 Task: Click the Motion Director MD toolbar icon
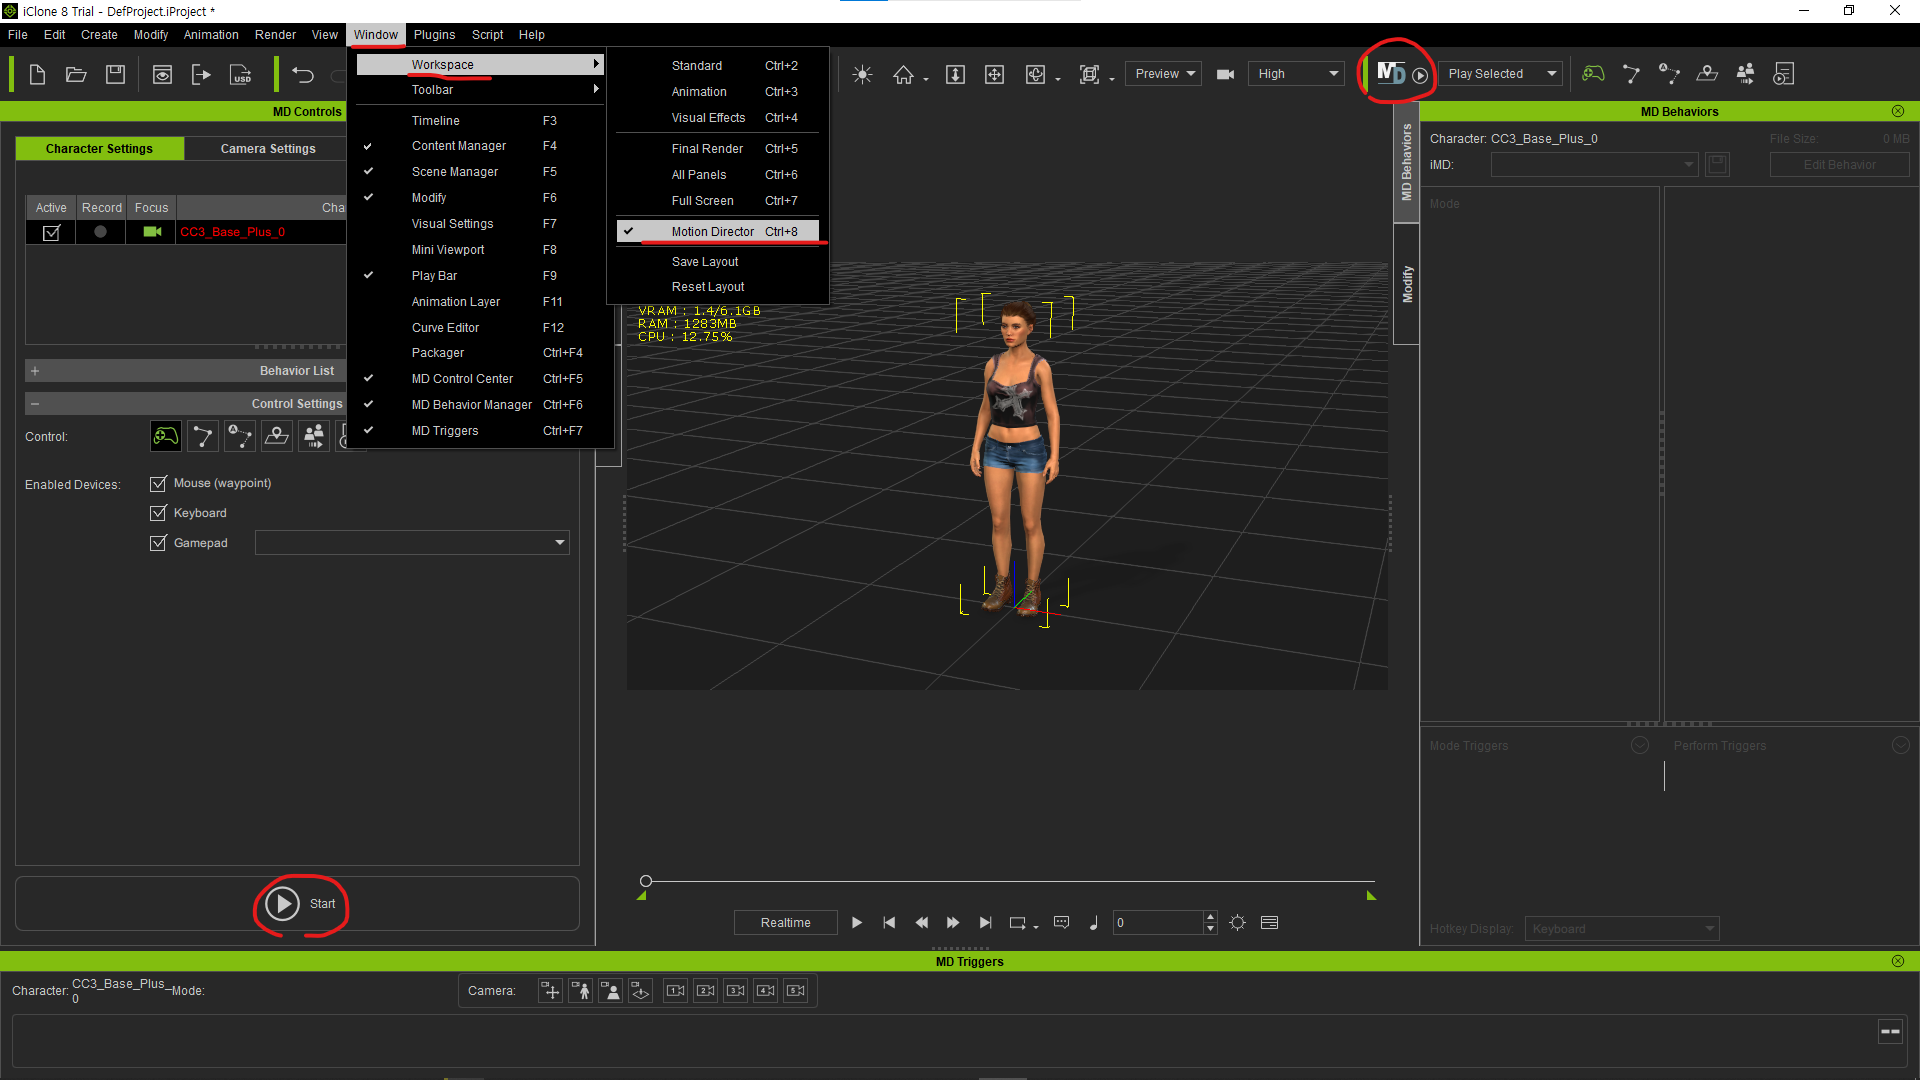click(1391, 73)
